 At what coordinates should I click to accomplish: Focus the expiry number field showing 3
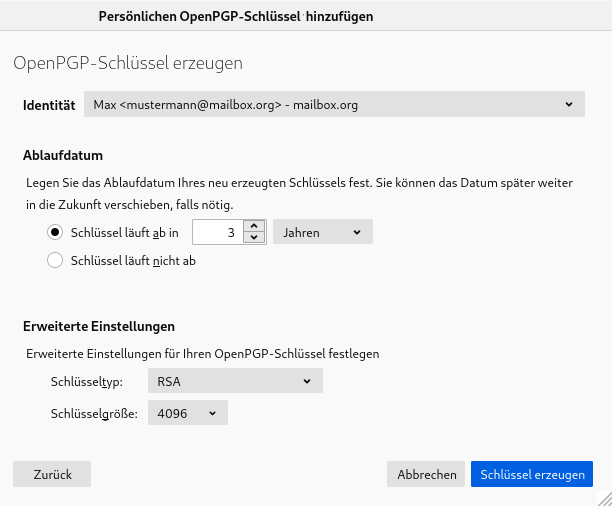(218, 232)
